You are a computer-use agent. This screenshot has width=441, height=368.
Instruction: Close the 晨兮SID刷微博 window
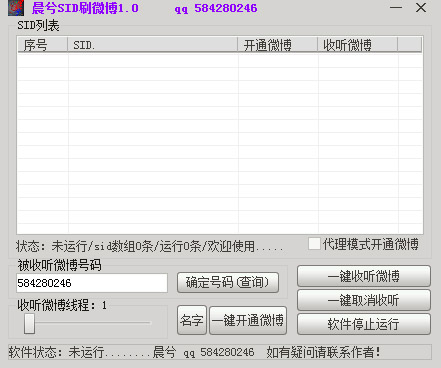coord(421,7)
